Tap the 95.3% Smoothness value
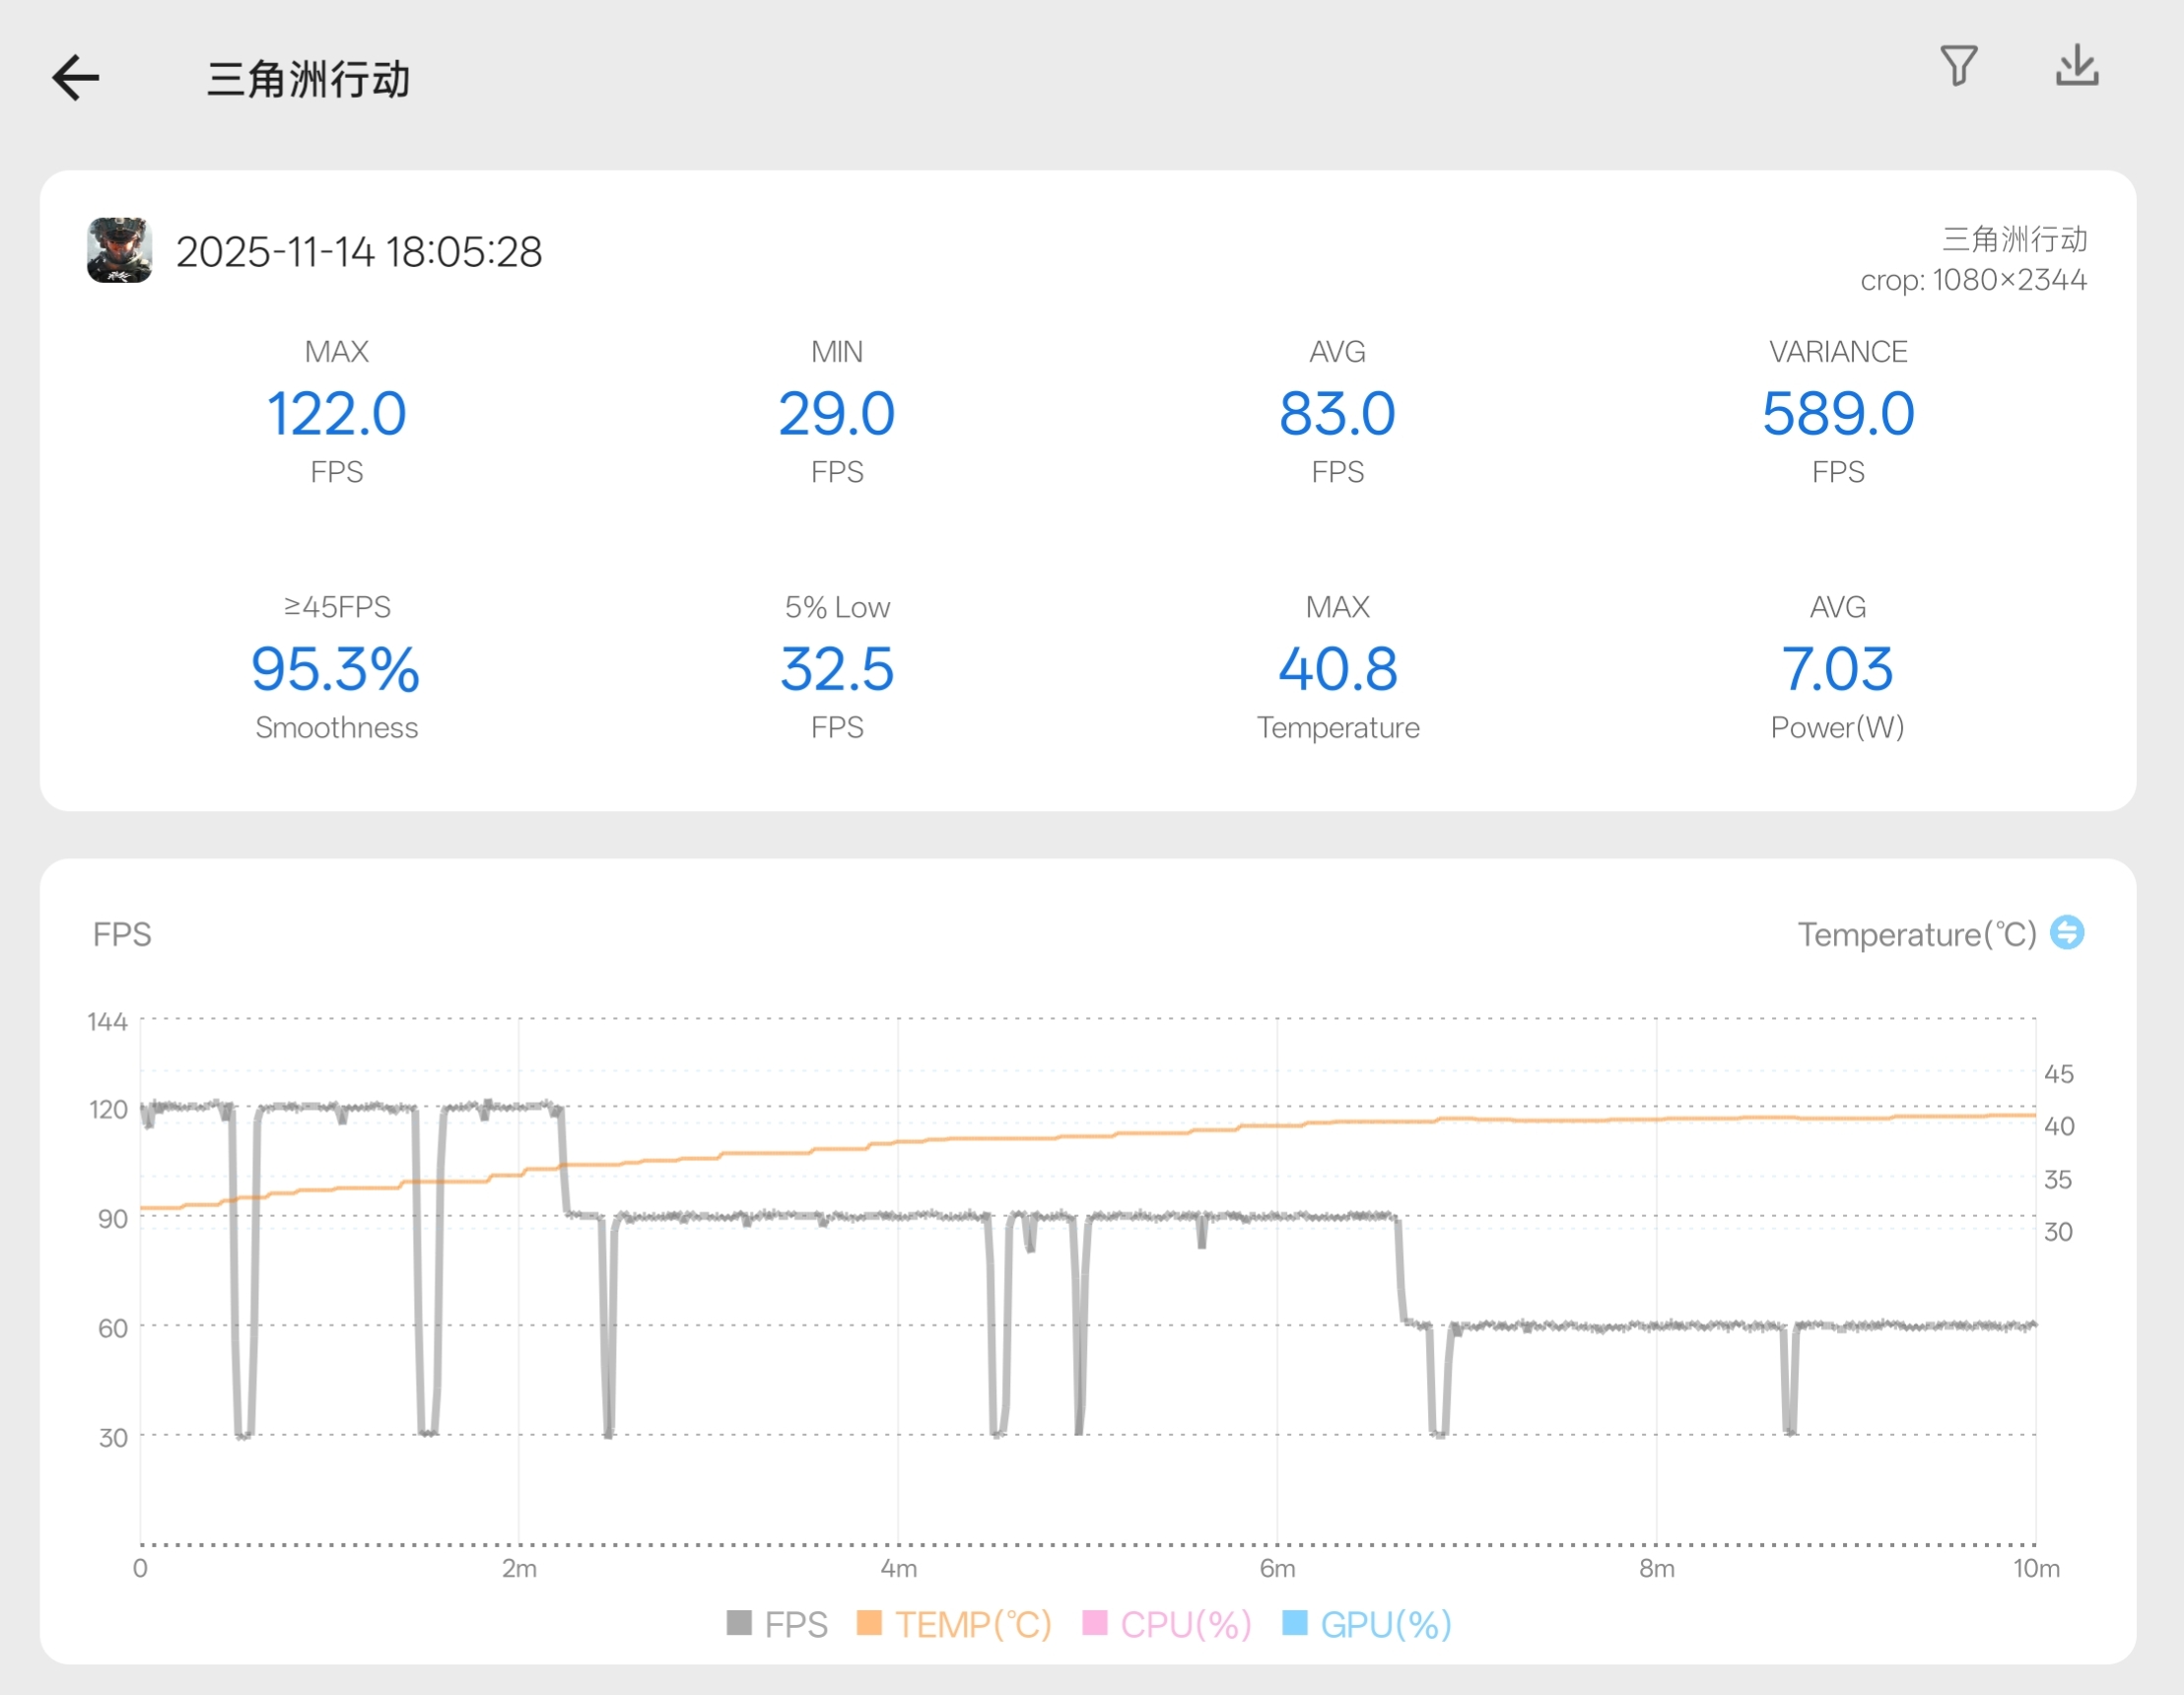2184x1695 pixels. tap(336, 669)
